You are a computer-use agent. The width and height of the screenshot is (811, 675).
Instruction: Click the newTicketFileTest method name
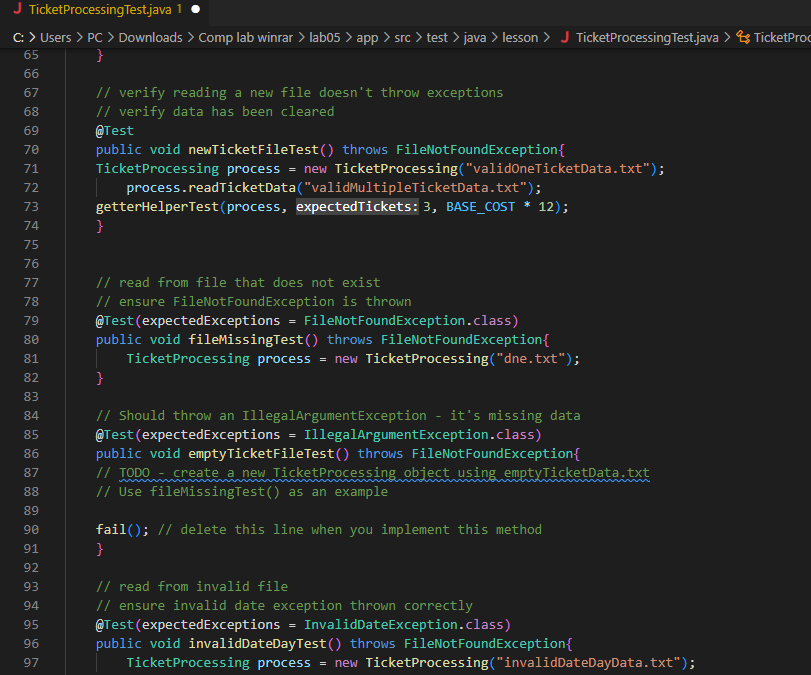click(x=253, y=149)
